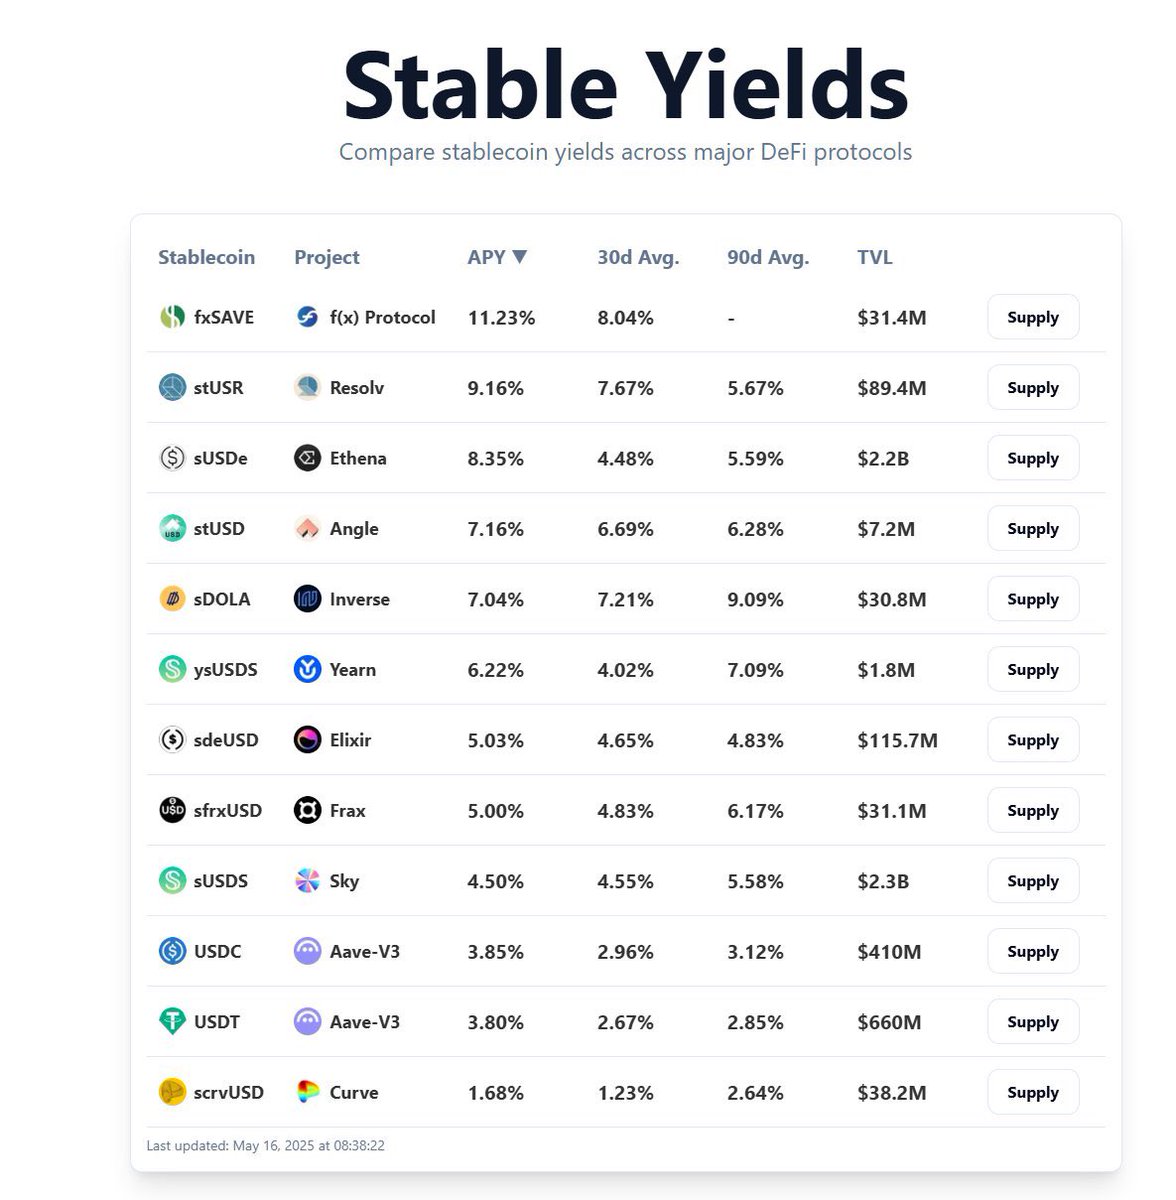The image size is (1176, 1200).
Task: Click Supply button for USDC Aave-V3
Action: (1033, 951)
